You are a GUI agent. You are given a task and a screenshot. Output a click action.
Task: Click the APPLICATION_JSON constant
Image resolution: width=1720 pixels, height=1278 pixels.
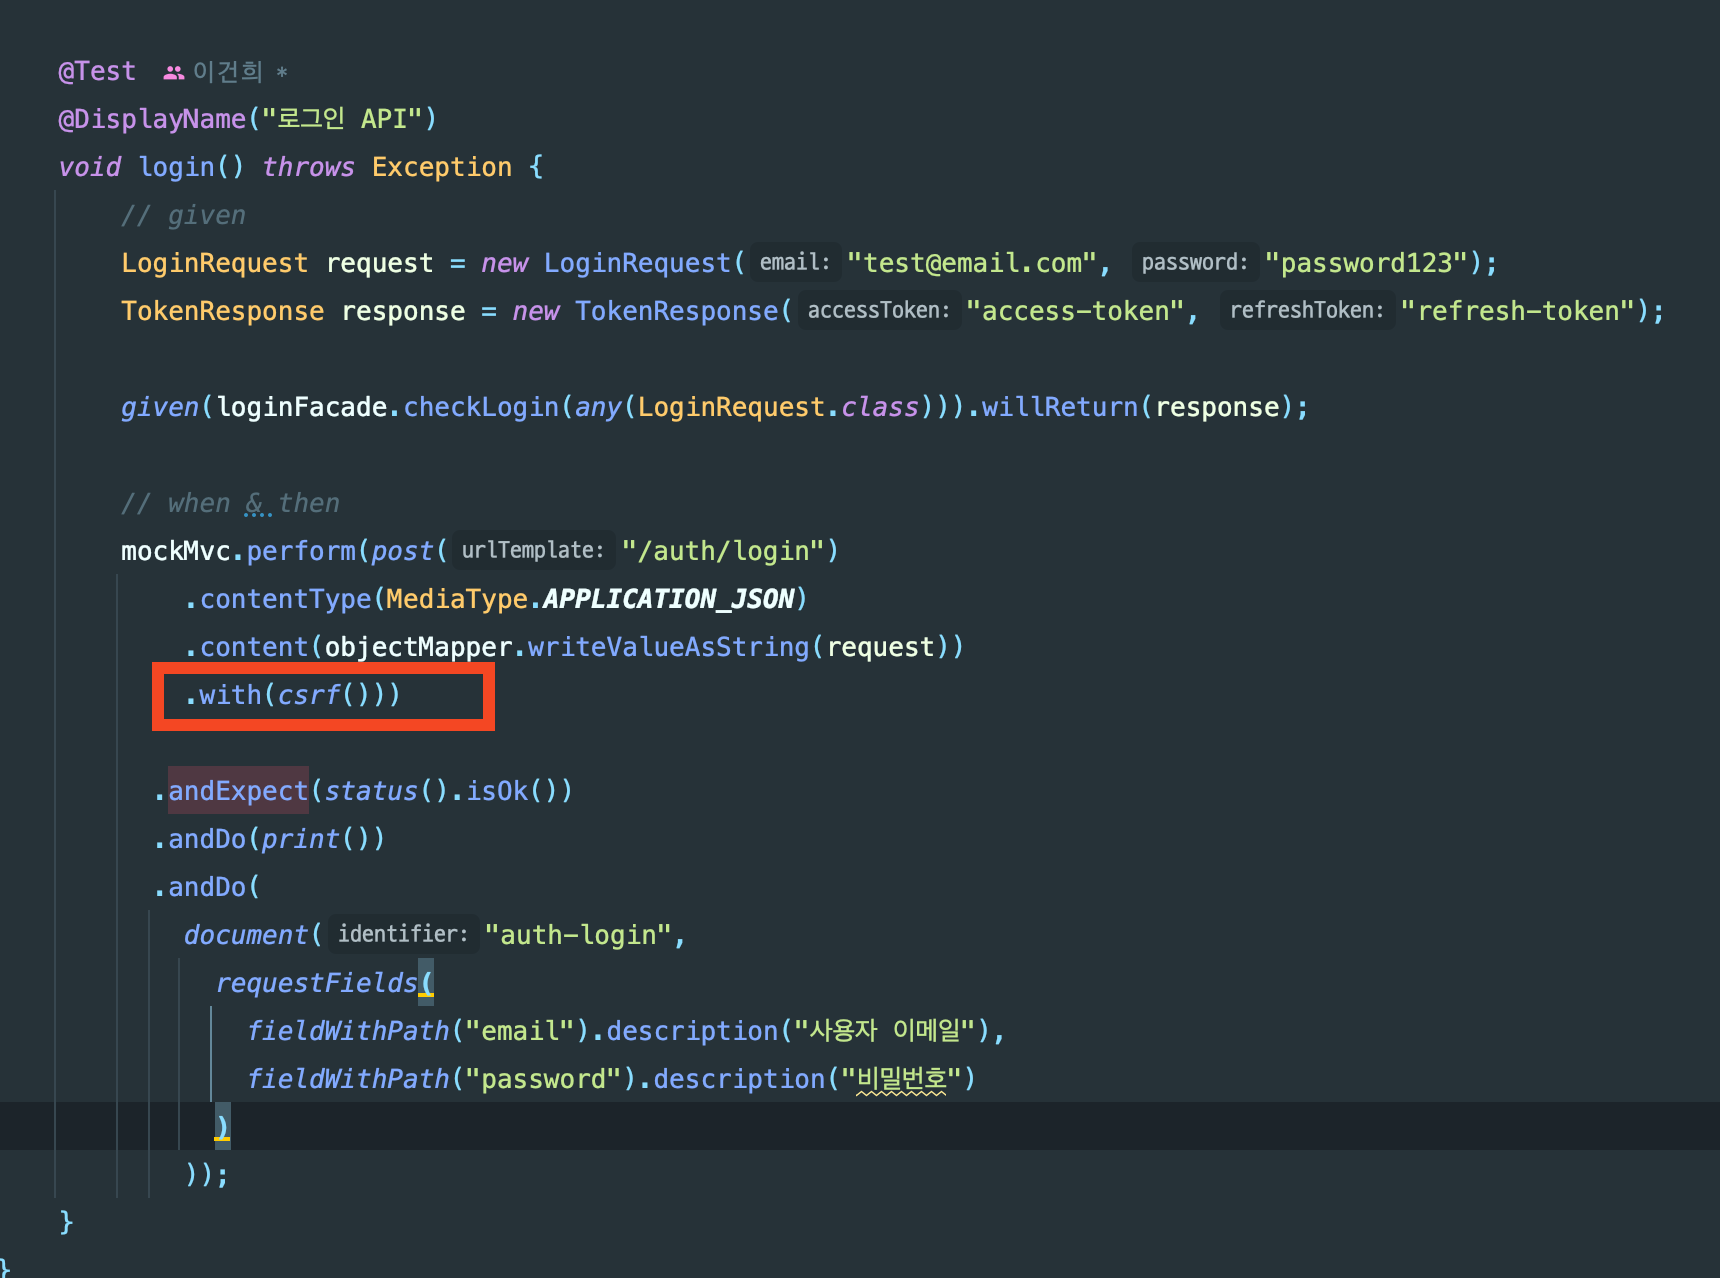[668, 599]
